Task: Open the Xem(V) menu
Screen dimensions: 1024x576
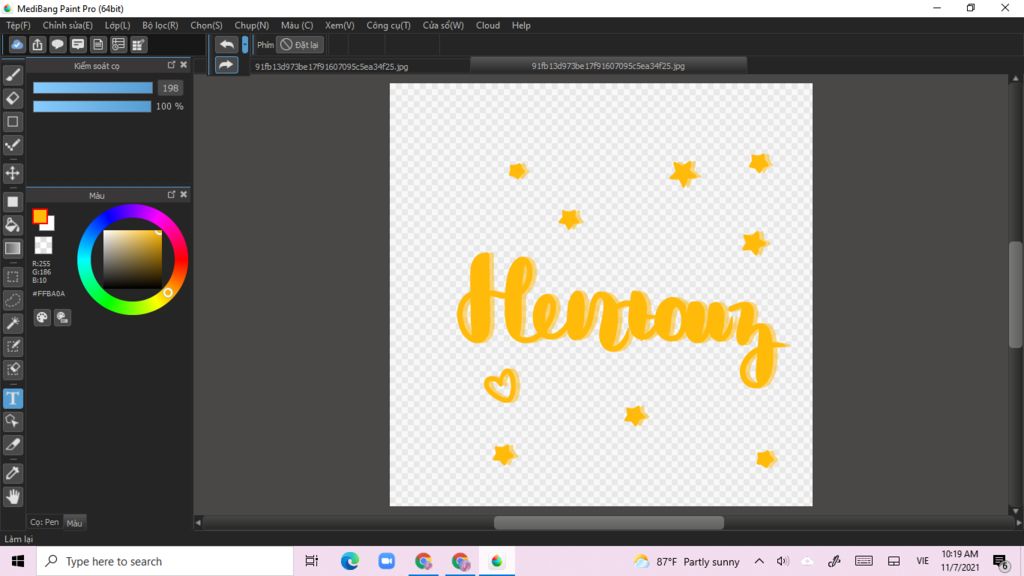Action: click(x=340, y=25)
